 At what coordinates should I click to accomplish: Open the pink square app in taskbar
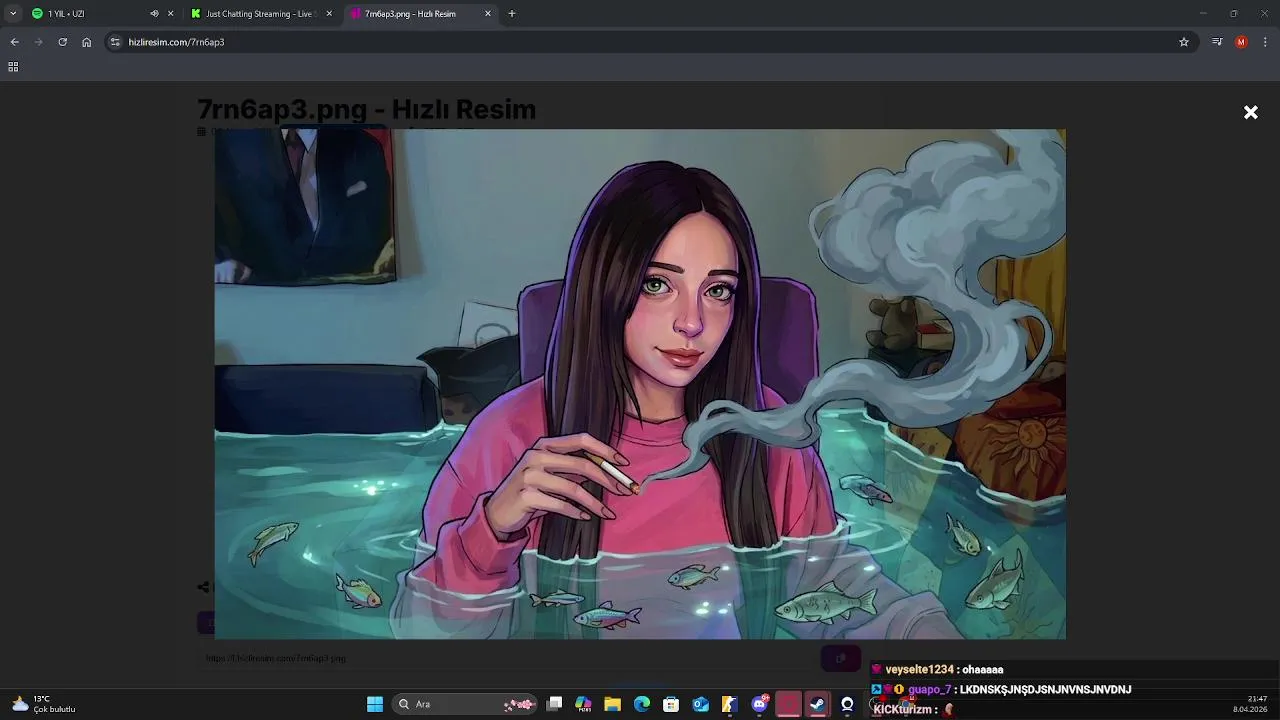[x=789, y=704]
